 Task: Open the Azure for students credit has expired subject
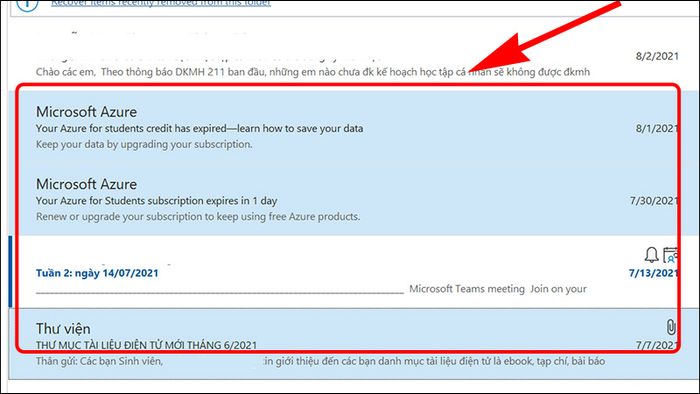(x=199, y=129)
